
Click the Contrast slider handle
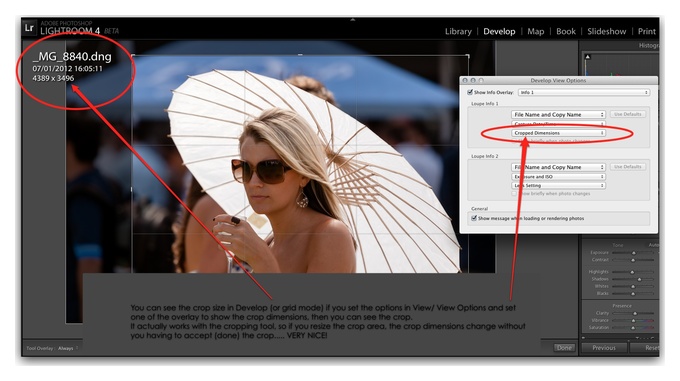(633, 260)
